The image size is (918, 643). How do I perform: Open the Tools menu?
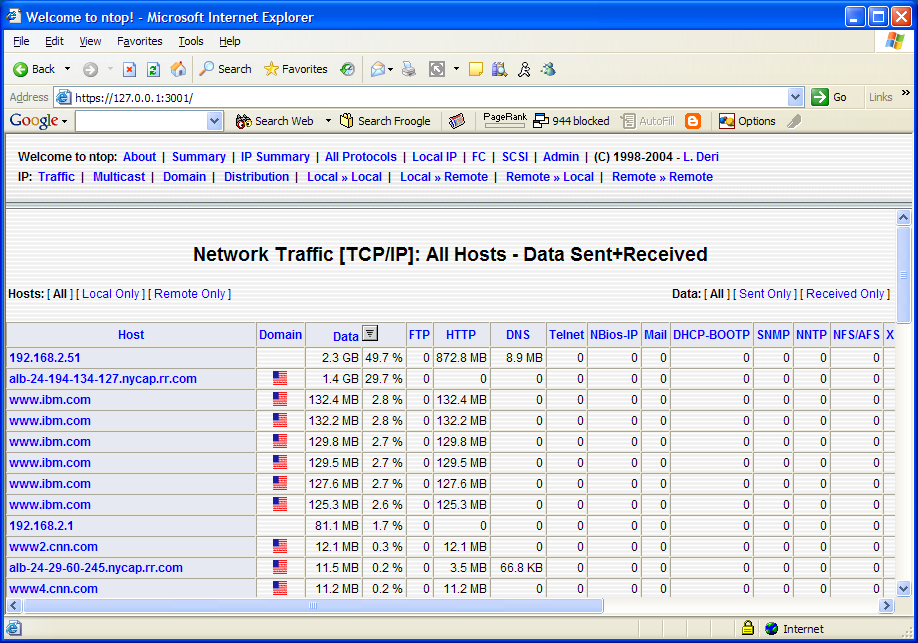click(190, 41)
